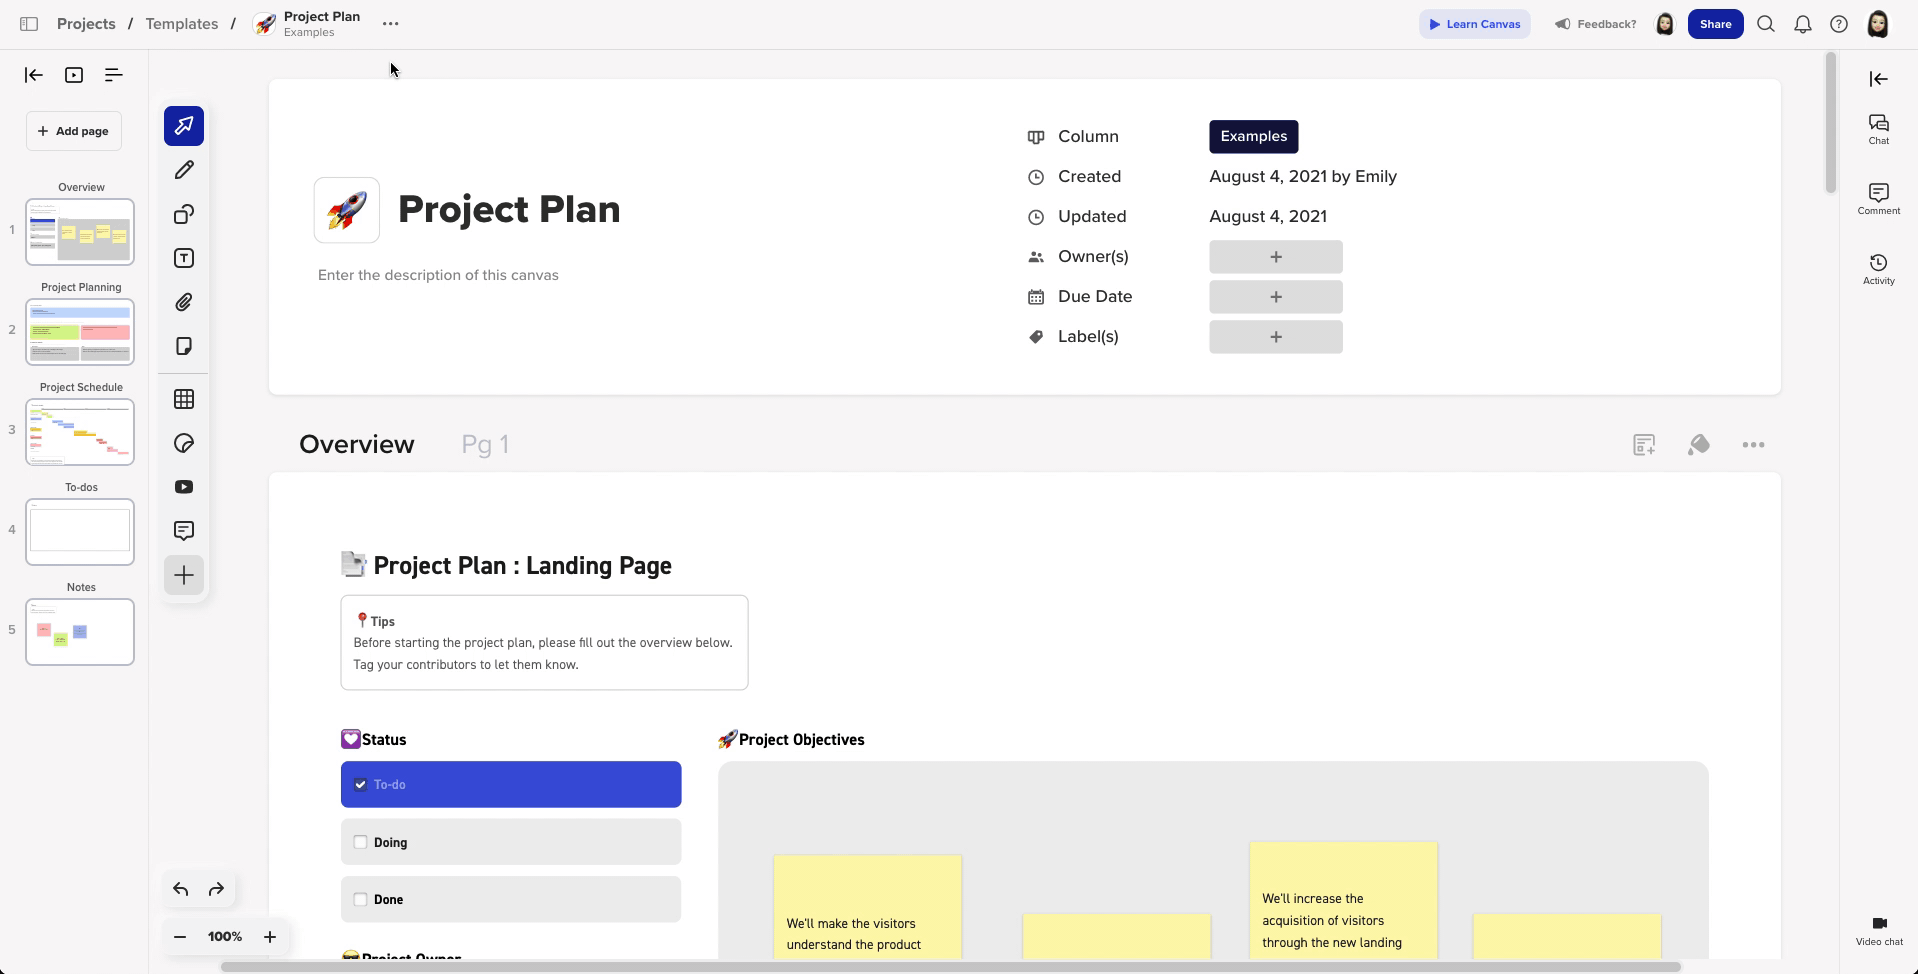Open the Activity panel
1918x974 pixels.
pyautogui.click(x=1878, y=269)
